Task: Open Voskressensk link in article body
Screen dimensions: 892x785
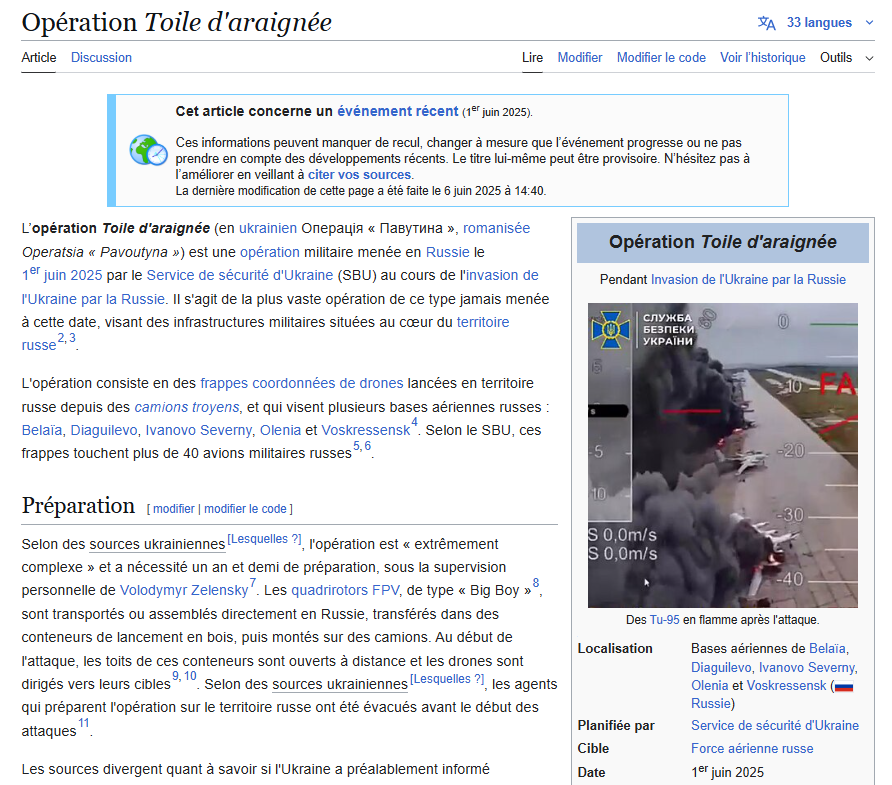Action: pyautogui.click(x=365, y=430)
